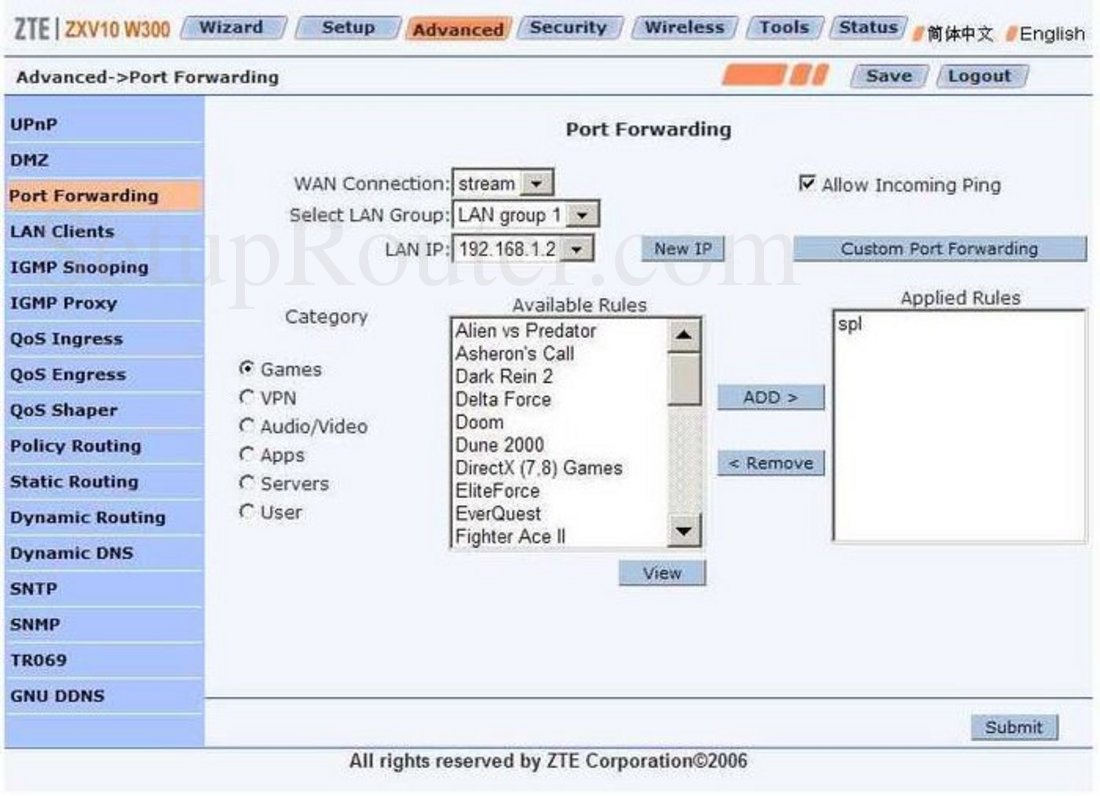This screenshot has width=1100, height=796.
Task: Click < Remove button
Action: tap(770, 464)
